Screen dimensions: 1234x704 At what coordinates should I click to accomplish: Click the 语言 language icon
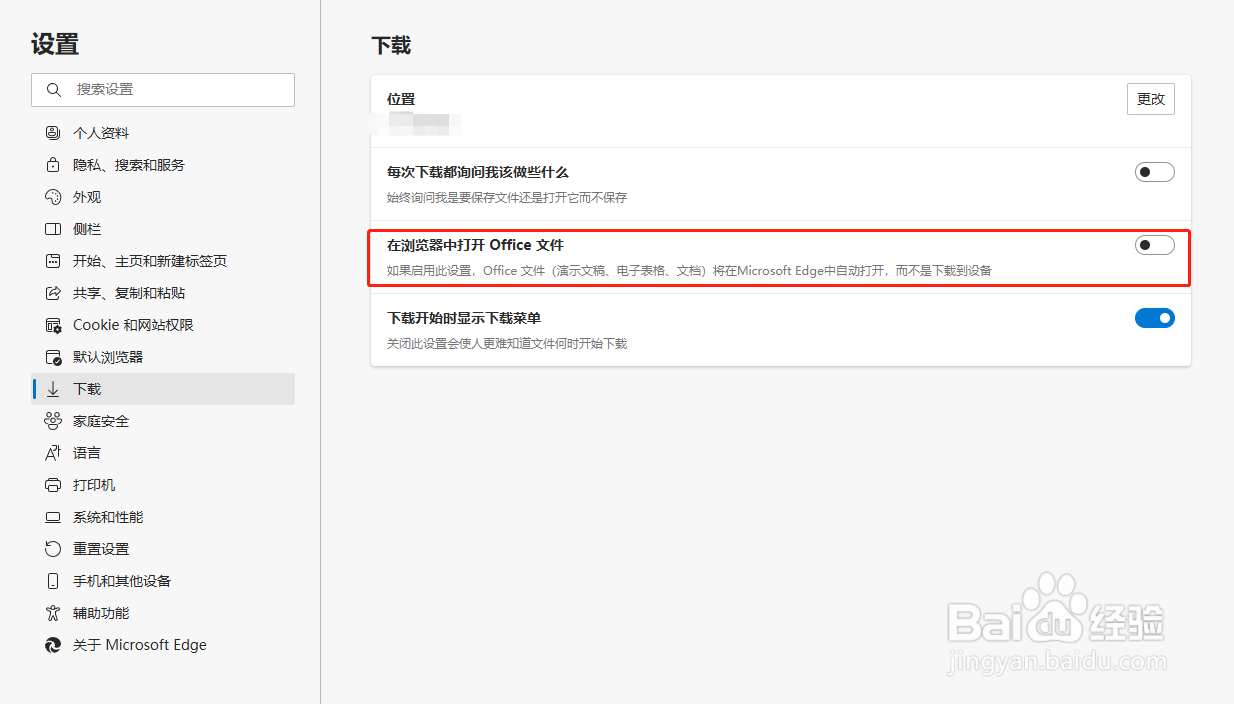click(x=53, y=453)
